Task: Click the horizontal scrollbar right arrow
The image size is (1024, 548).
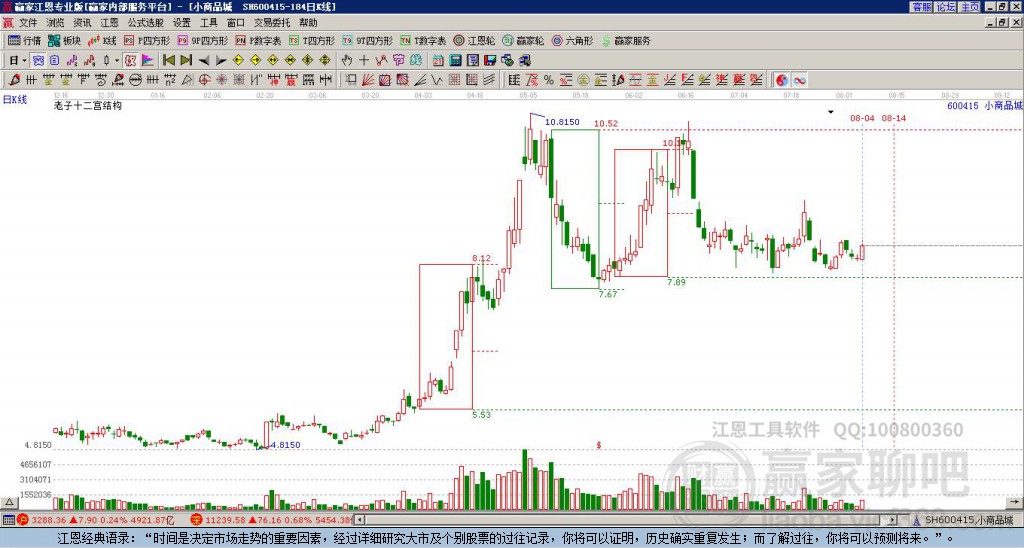Action: pyautogui.click(x=893, y=520)
